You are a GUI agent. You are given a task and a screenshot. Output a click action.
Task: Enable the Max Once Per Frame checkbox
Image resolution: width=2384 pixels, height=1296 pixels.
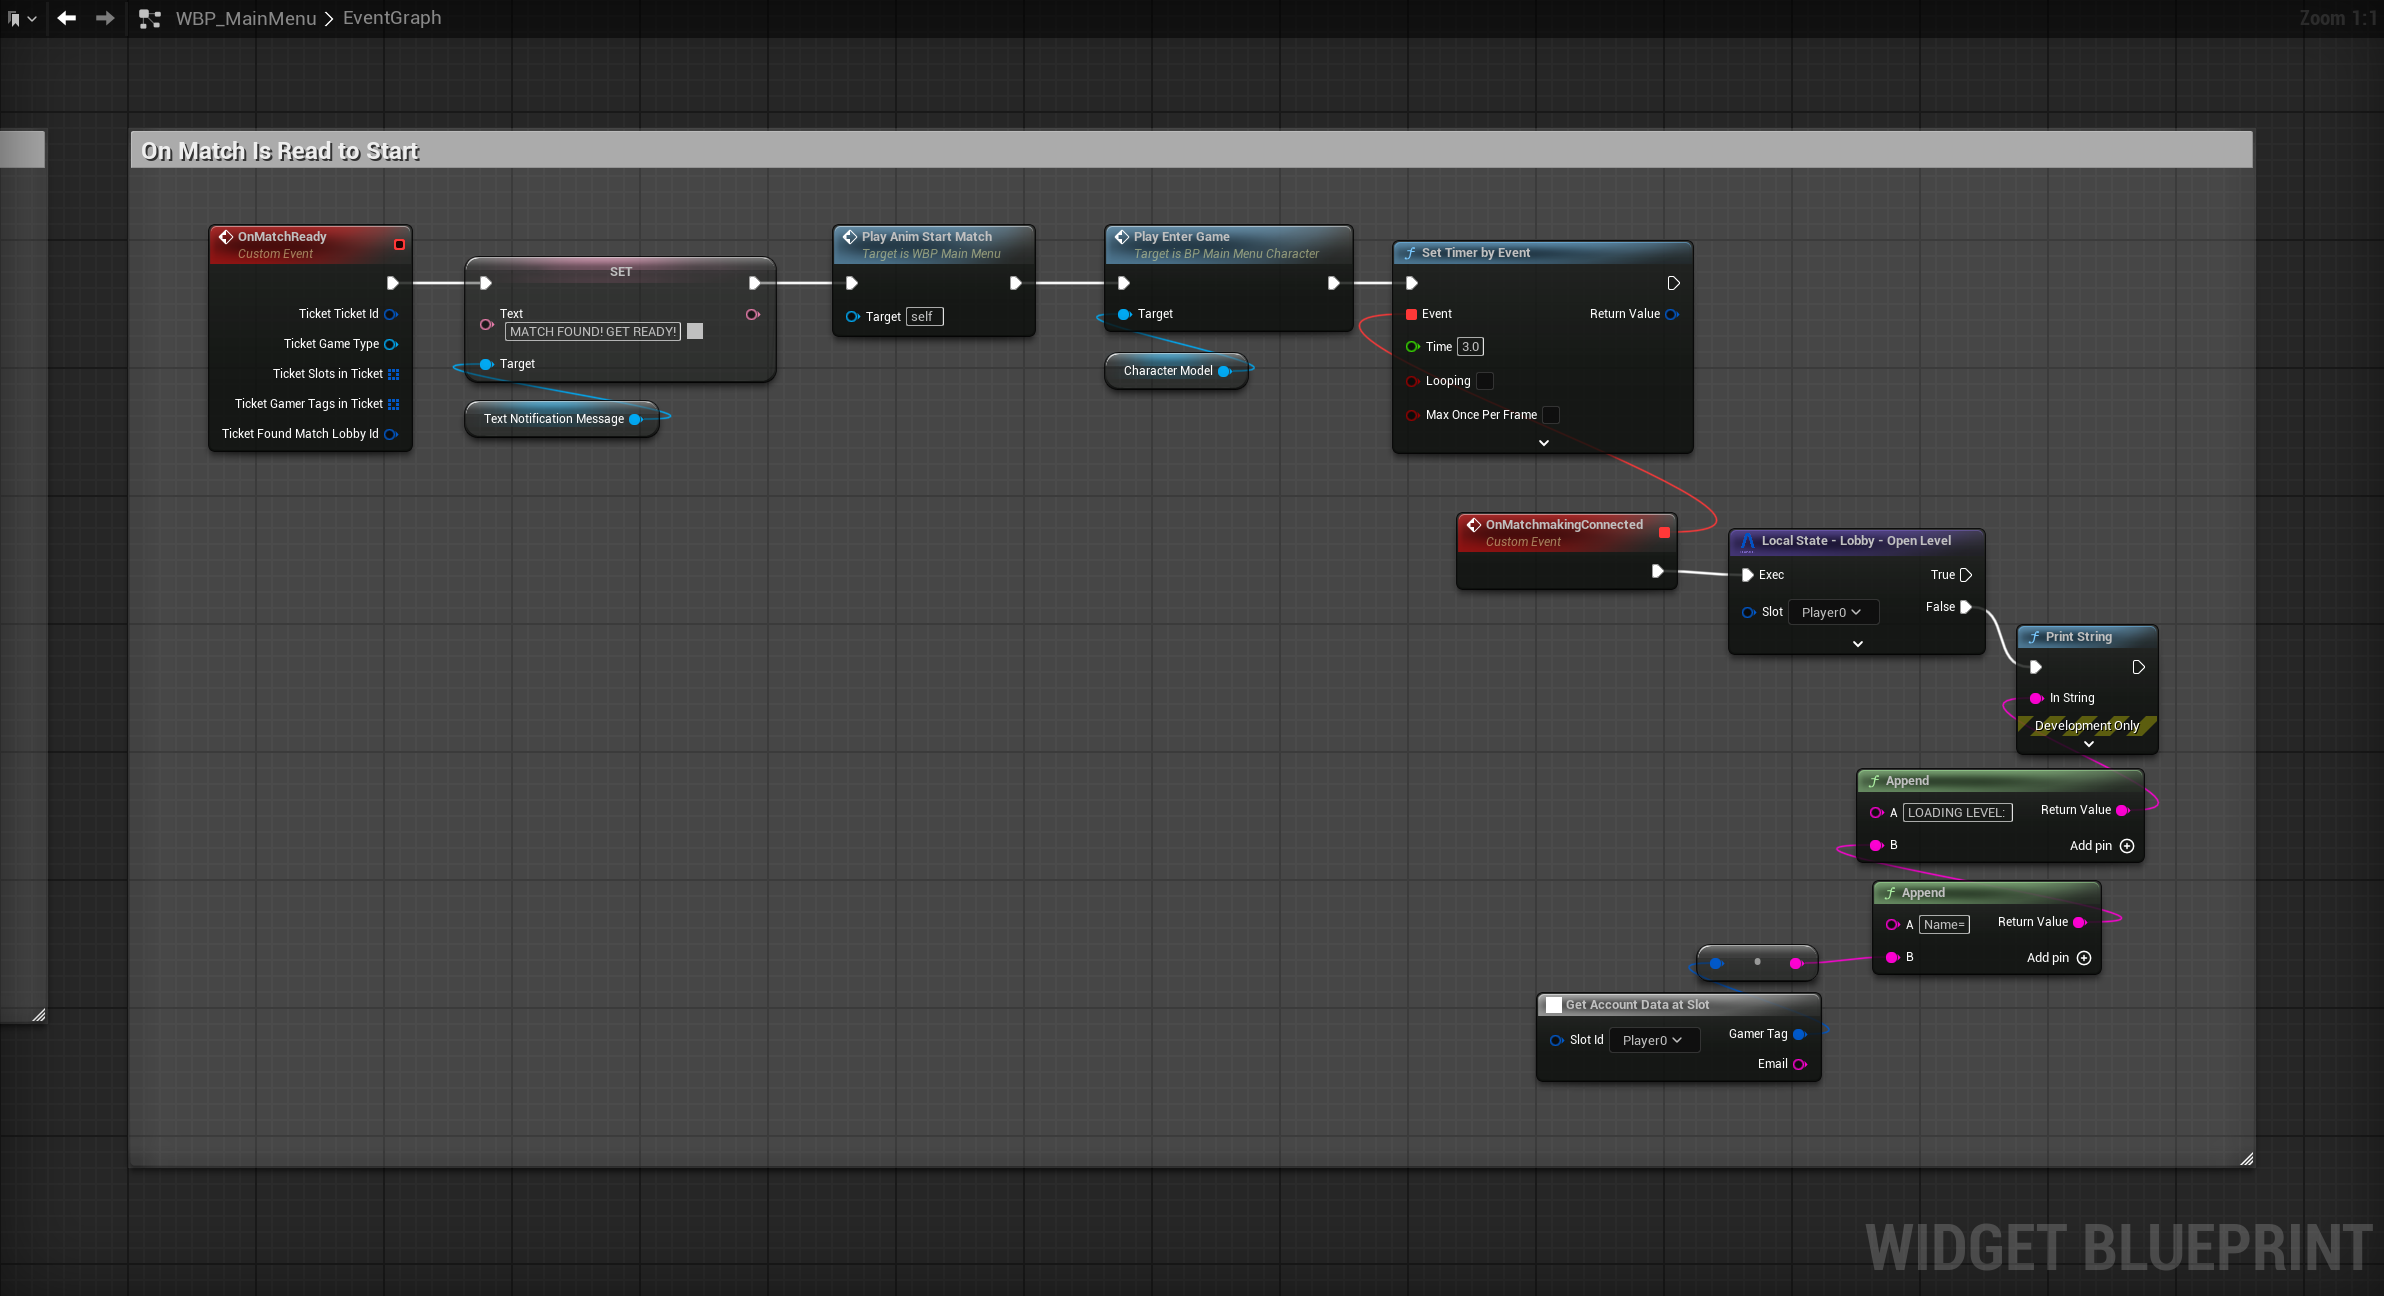pyautogui.click(x=1551, y=415)
